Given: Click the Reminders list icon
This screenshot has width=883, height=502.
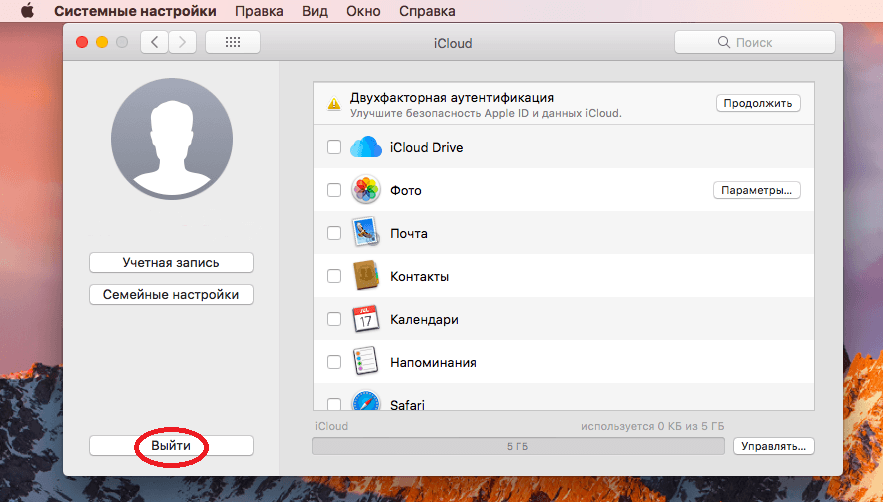Looking at the screenshot, I should pyautogui.click(x=364, y=362).
